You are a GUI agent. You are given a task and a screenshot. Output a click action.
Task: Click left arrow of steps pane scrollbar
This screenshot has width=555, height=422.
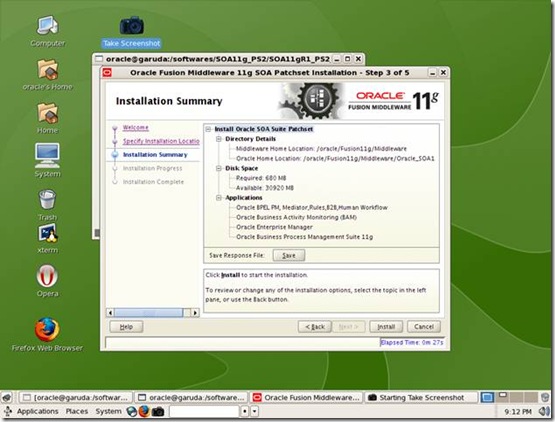coord(110,313)
